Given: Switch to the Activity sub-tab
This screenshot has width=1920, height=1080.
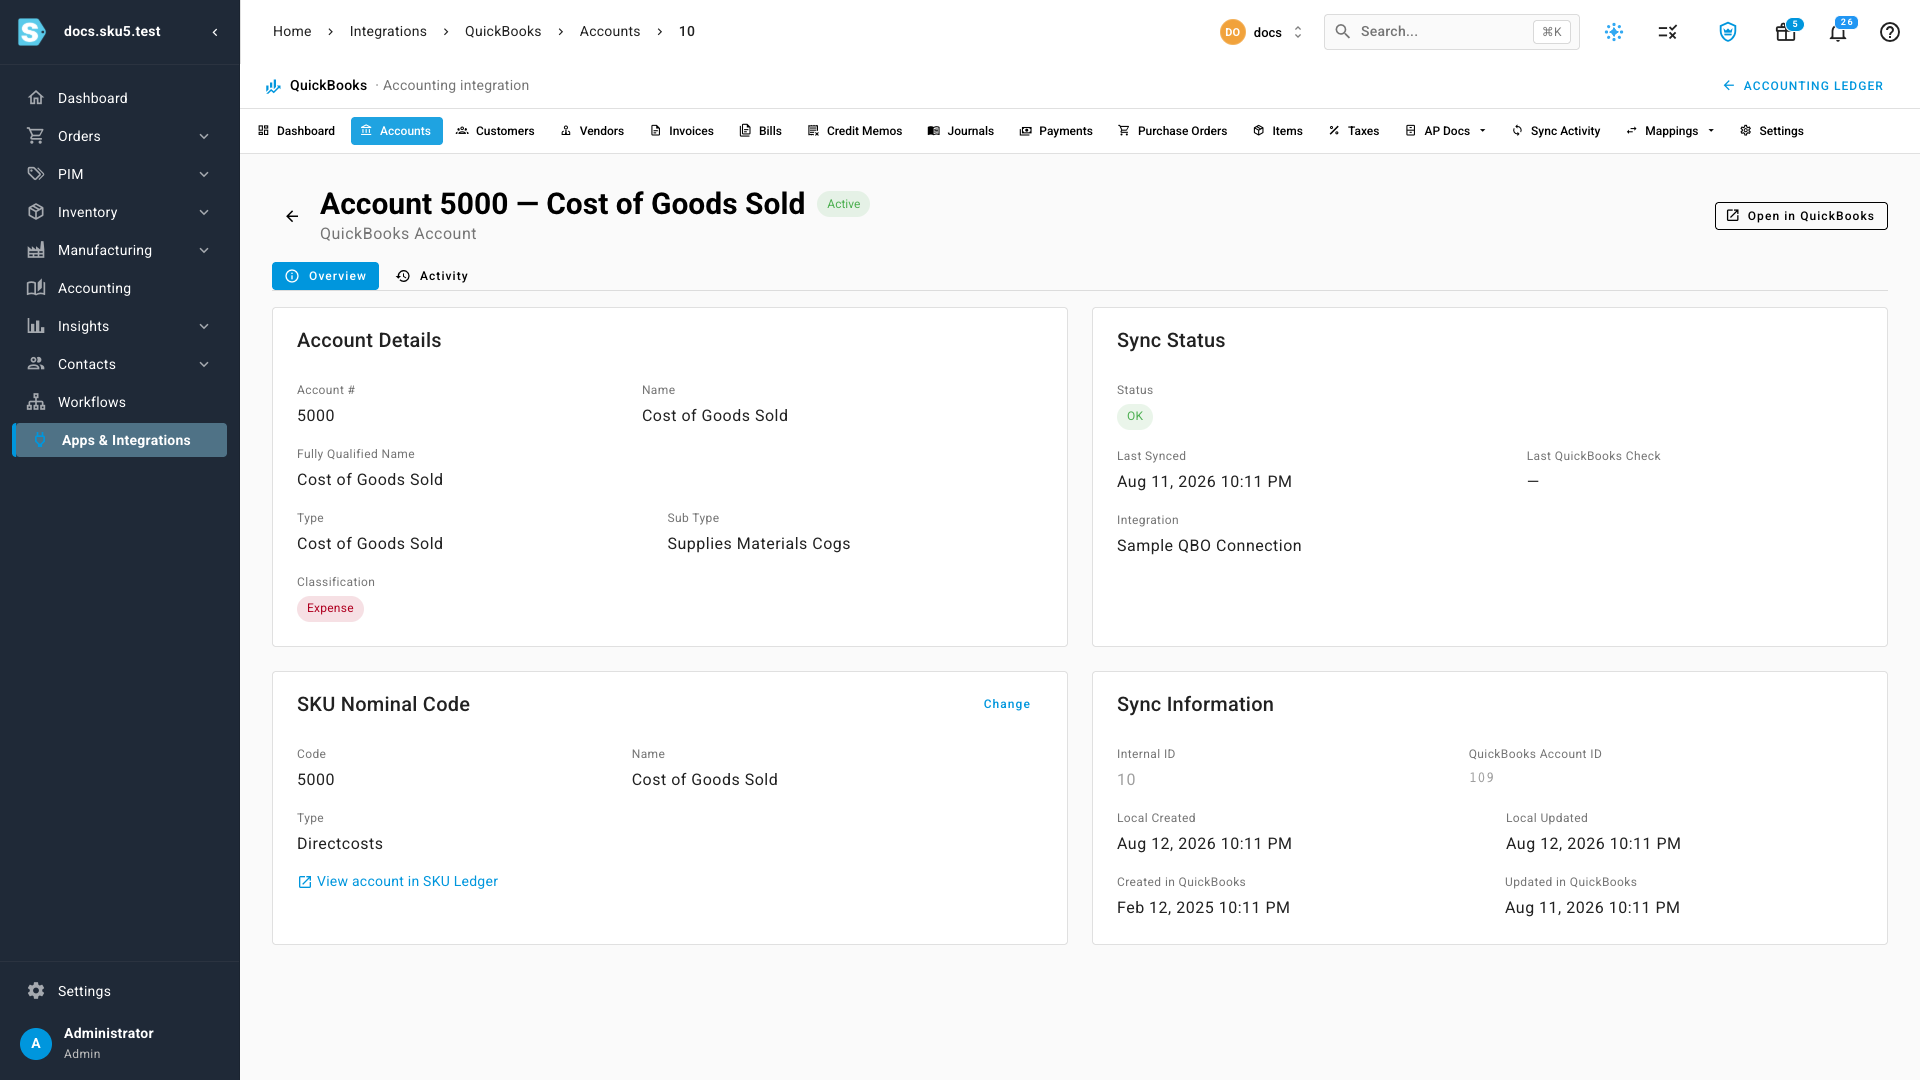Looking at the screenshot, I should [432, 276].
